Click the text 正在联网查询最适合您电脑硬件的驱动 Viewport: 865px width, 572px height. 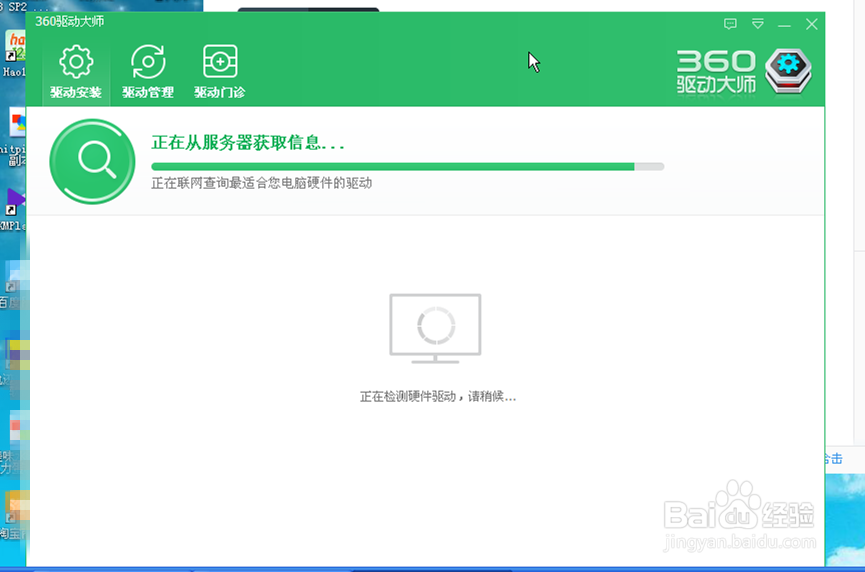(x=261, y=183)
